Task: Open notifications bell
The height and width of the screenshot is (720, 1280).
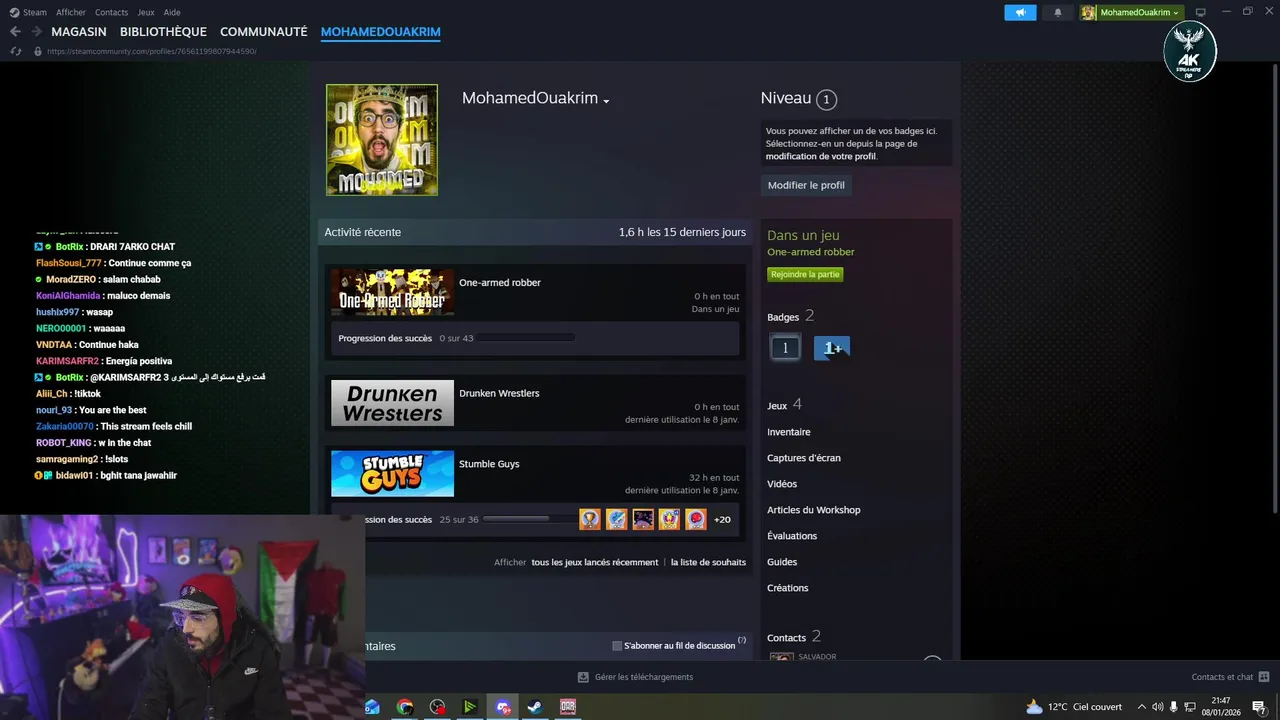Action: click(1058, 12)
